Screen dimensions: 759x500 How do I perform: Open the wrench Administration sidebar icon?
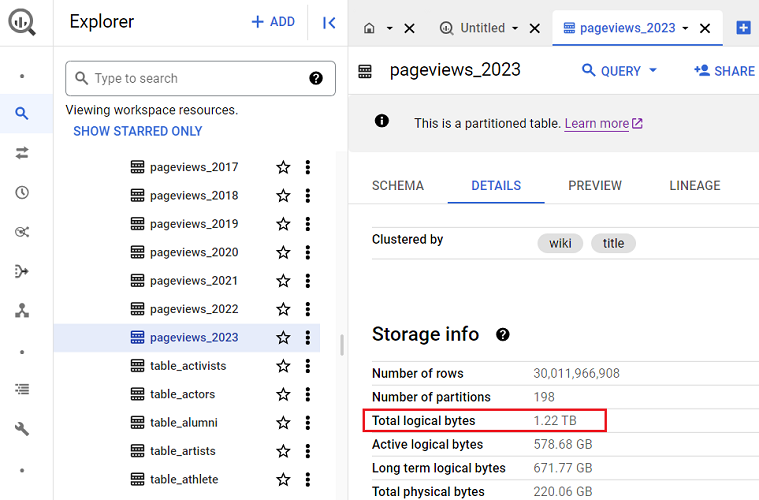22,428
